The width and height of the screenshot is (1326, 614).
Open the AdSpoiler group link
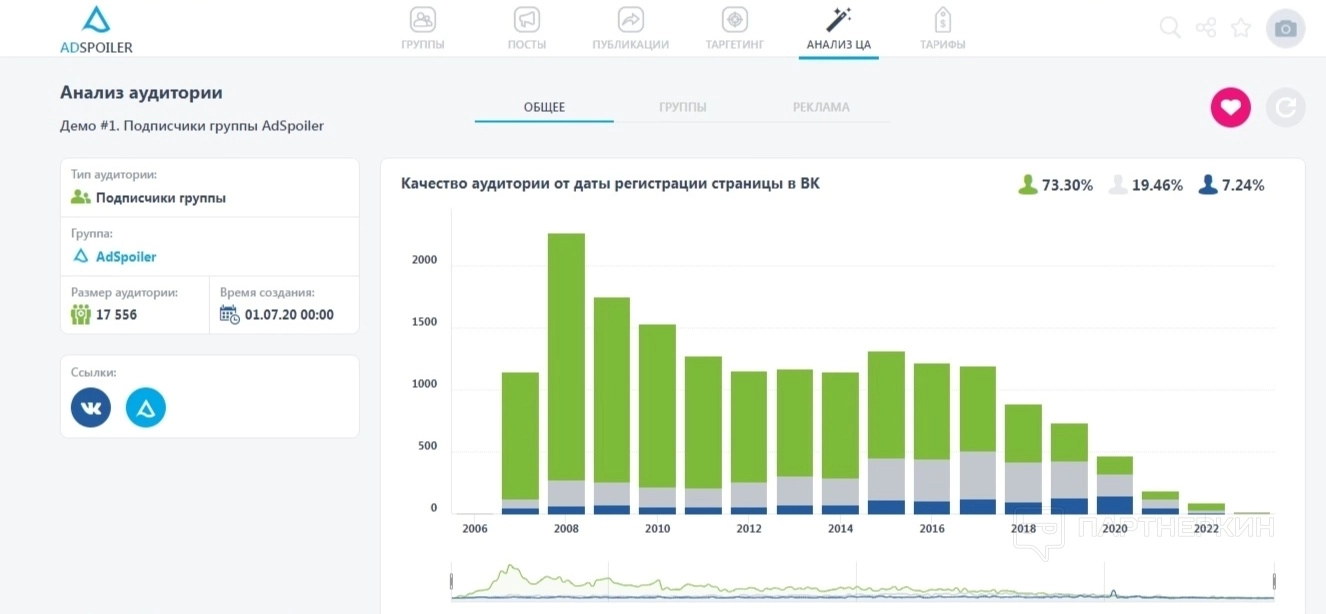click(126, 257)
